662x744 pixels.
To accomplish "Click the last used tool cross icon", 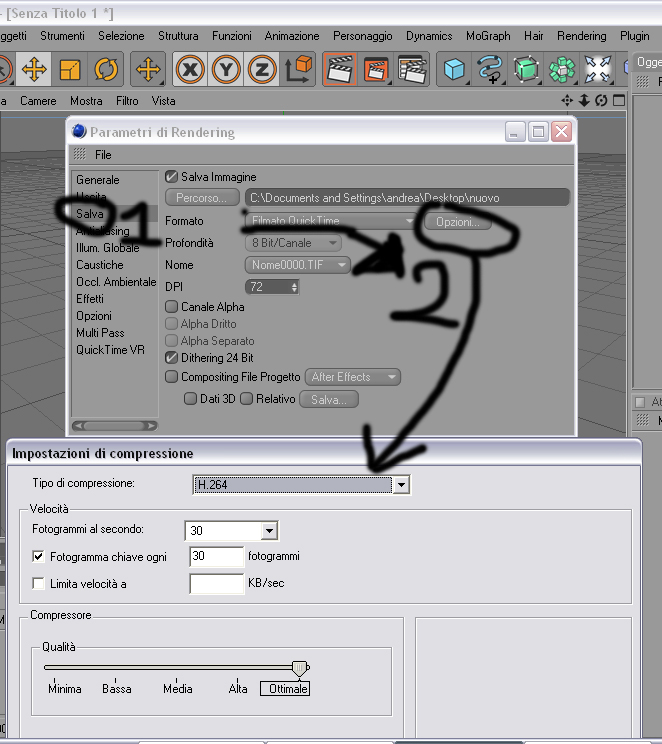I will pyautogui.click(x=148, y=69).
